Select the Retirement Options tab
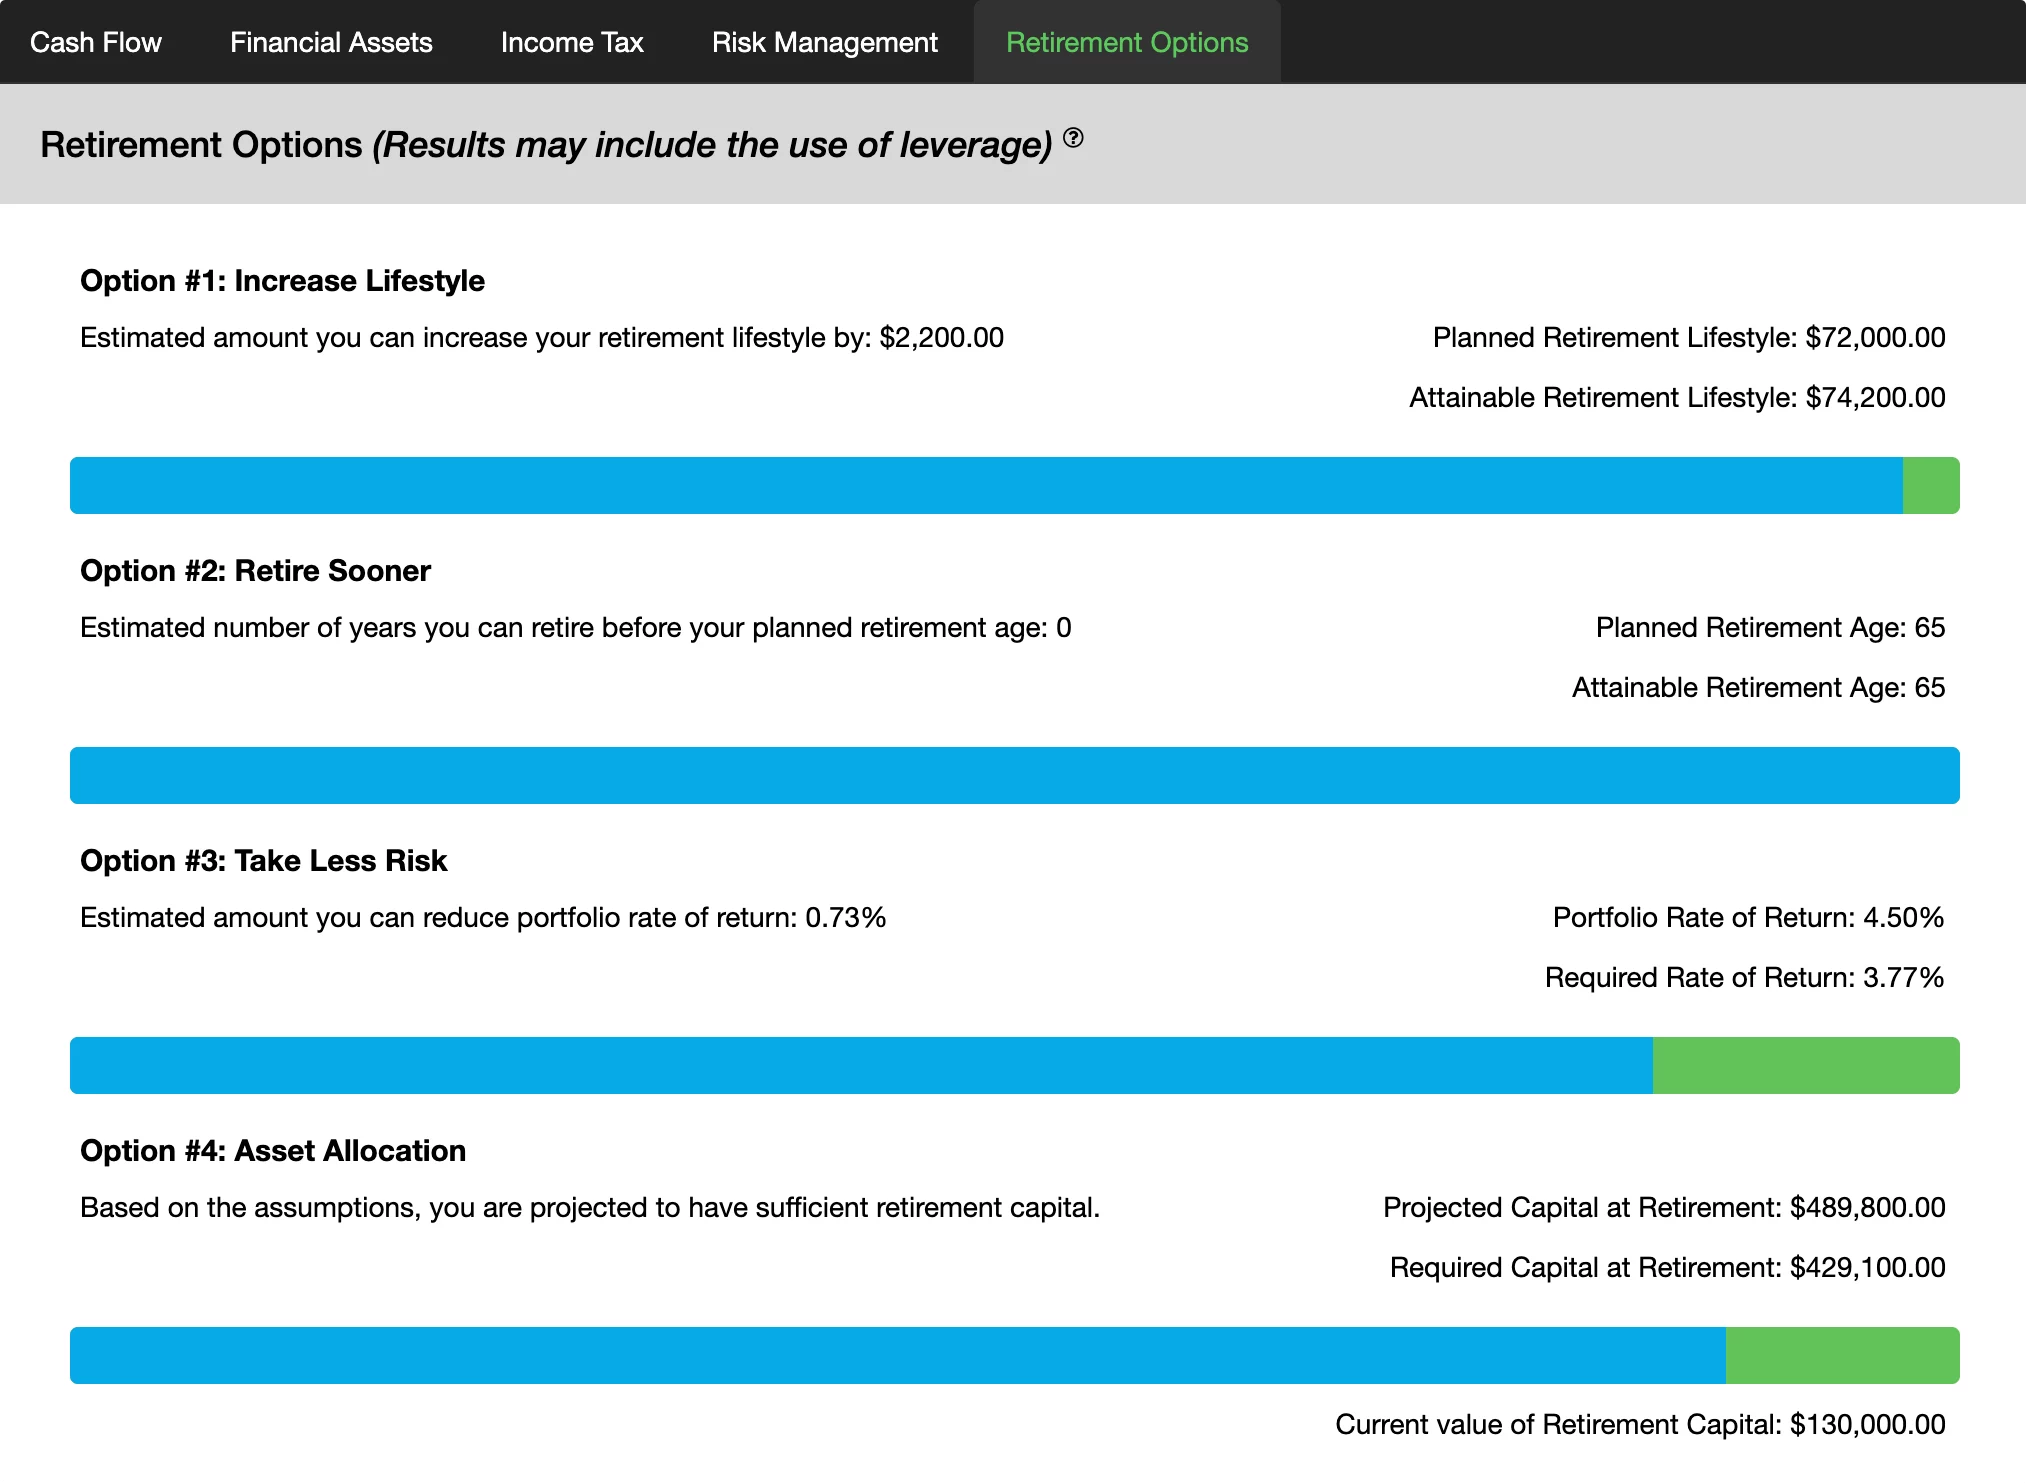 (x=1127, y=42)
